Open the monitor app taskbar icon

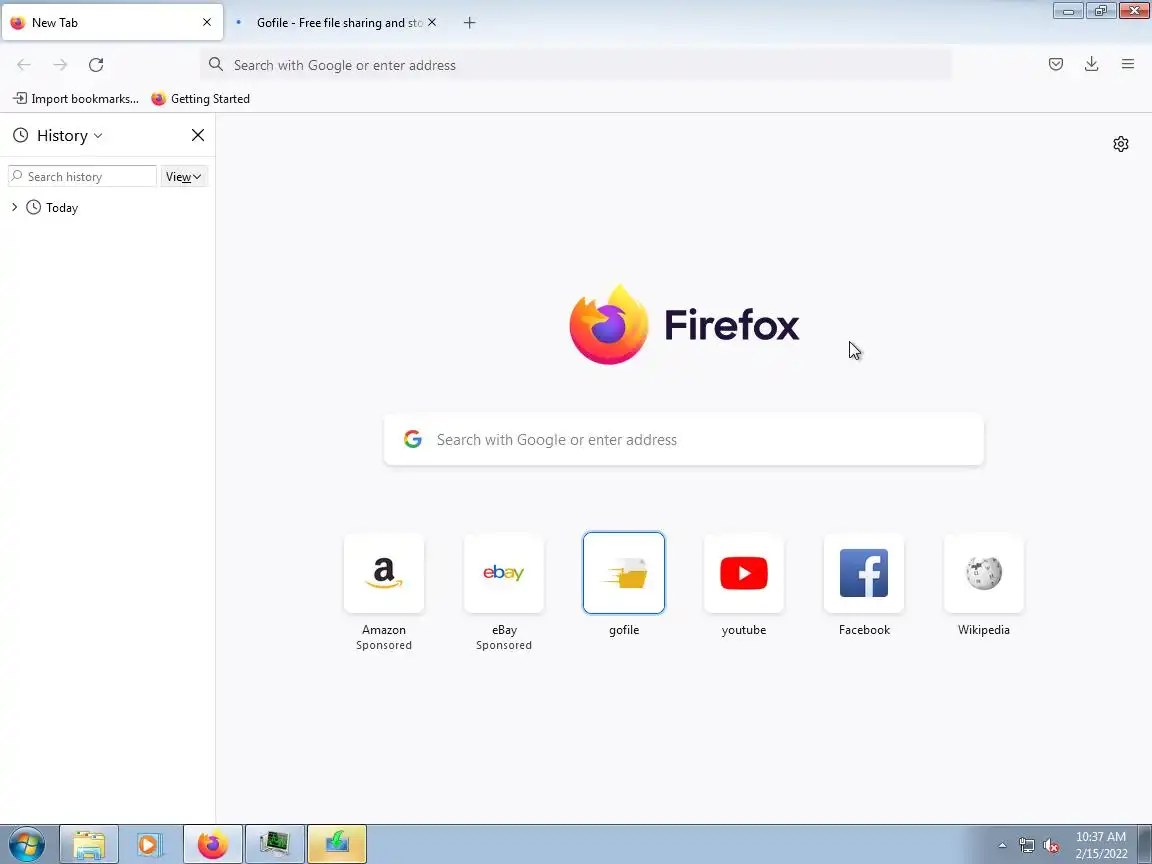point(274,844)
